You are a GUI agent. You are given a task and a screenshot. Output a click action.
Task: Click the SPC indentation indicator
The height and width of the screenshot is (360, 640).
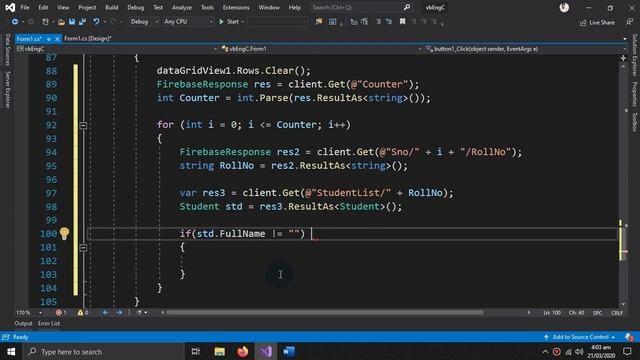click(597, 313)
